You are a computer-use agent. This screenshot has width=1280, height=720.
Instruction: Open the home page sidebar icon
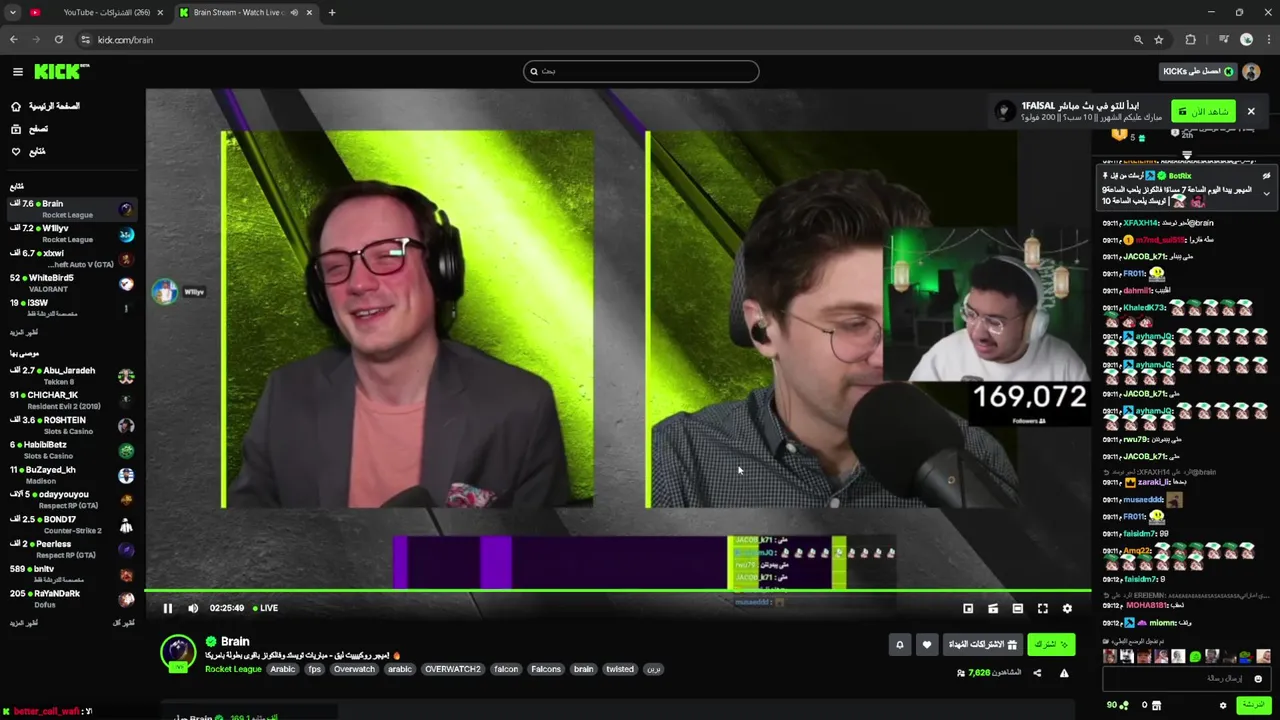[x=16, y=106]
